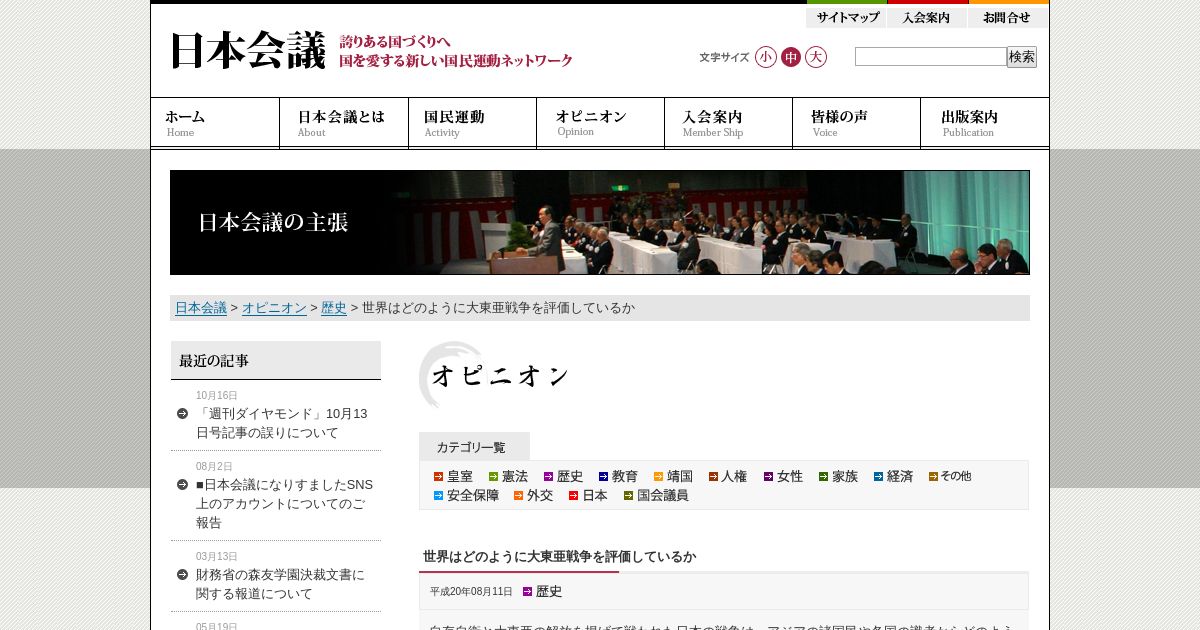1200x630 pixels.
Task: Click the icon next to 教育 category
Action: point(603,477)
